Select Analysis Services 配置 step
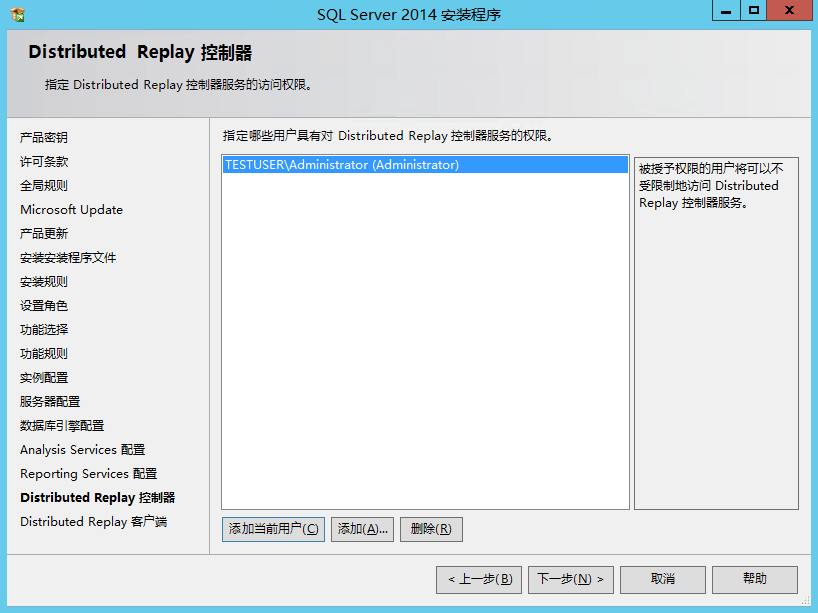 (x=82, y=449)
